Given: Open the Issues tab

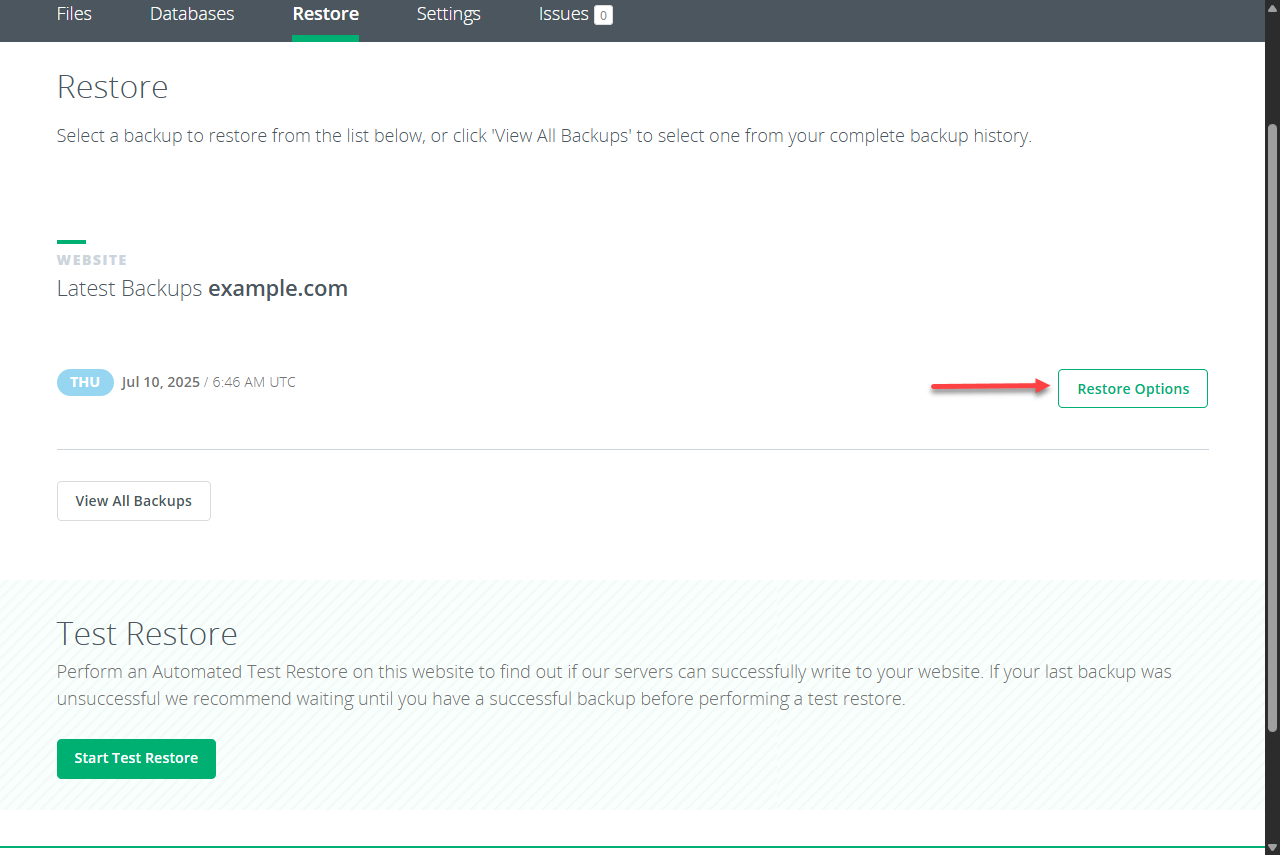Looking at the screenshot, I should tap(563, 14).
